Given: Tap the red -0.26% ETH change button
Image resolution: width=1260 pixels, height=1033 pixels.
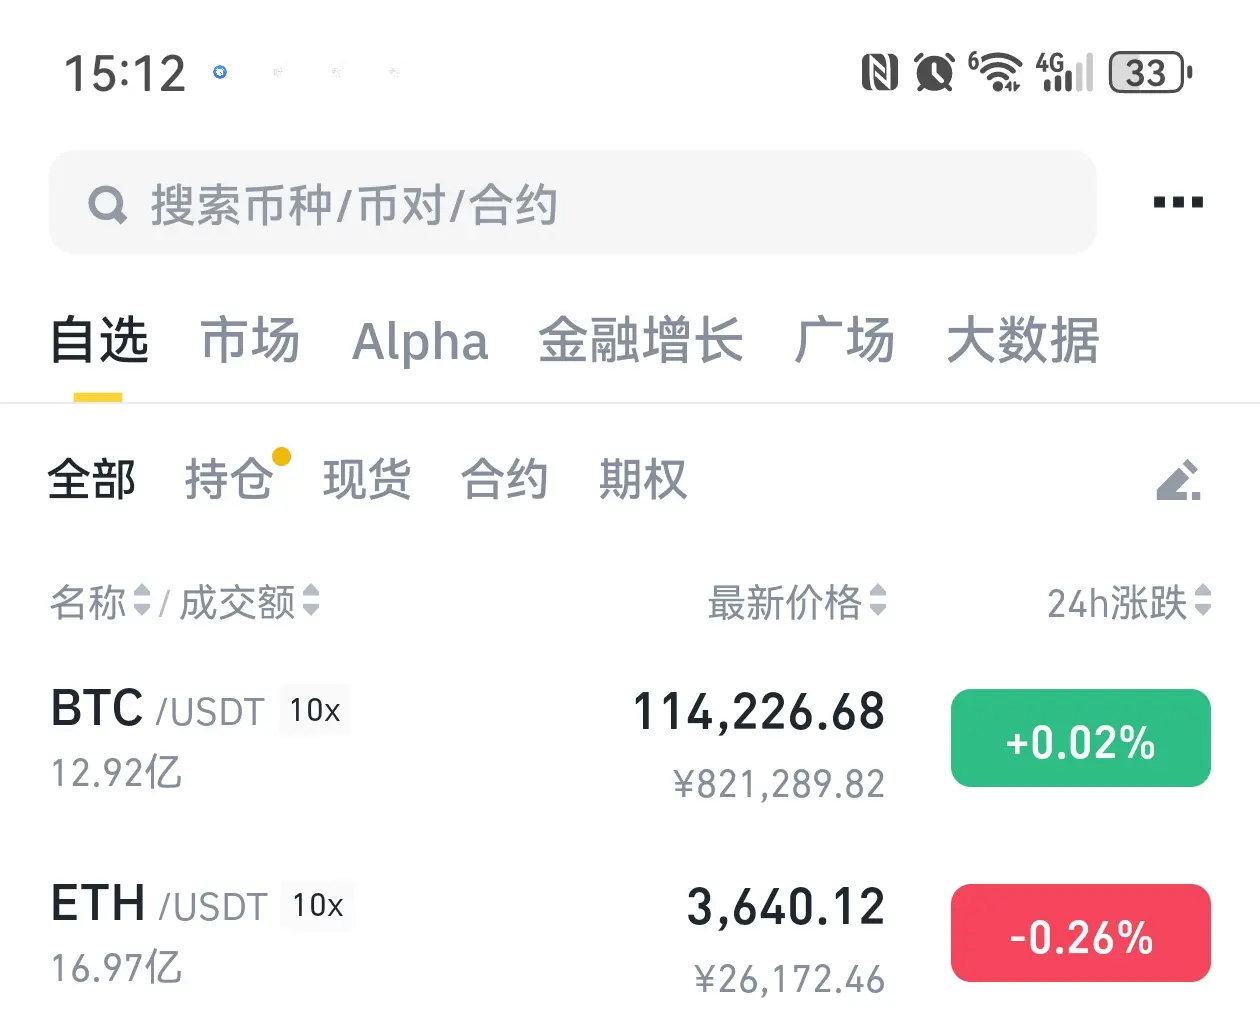Looking at the screenshot, I should click(x=1081, y=933).
